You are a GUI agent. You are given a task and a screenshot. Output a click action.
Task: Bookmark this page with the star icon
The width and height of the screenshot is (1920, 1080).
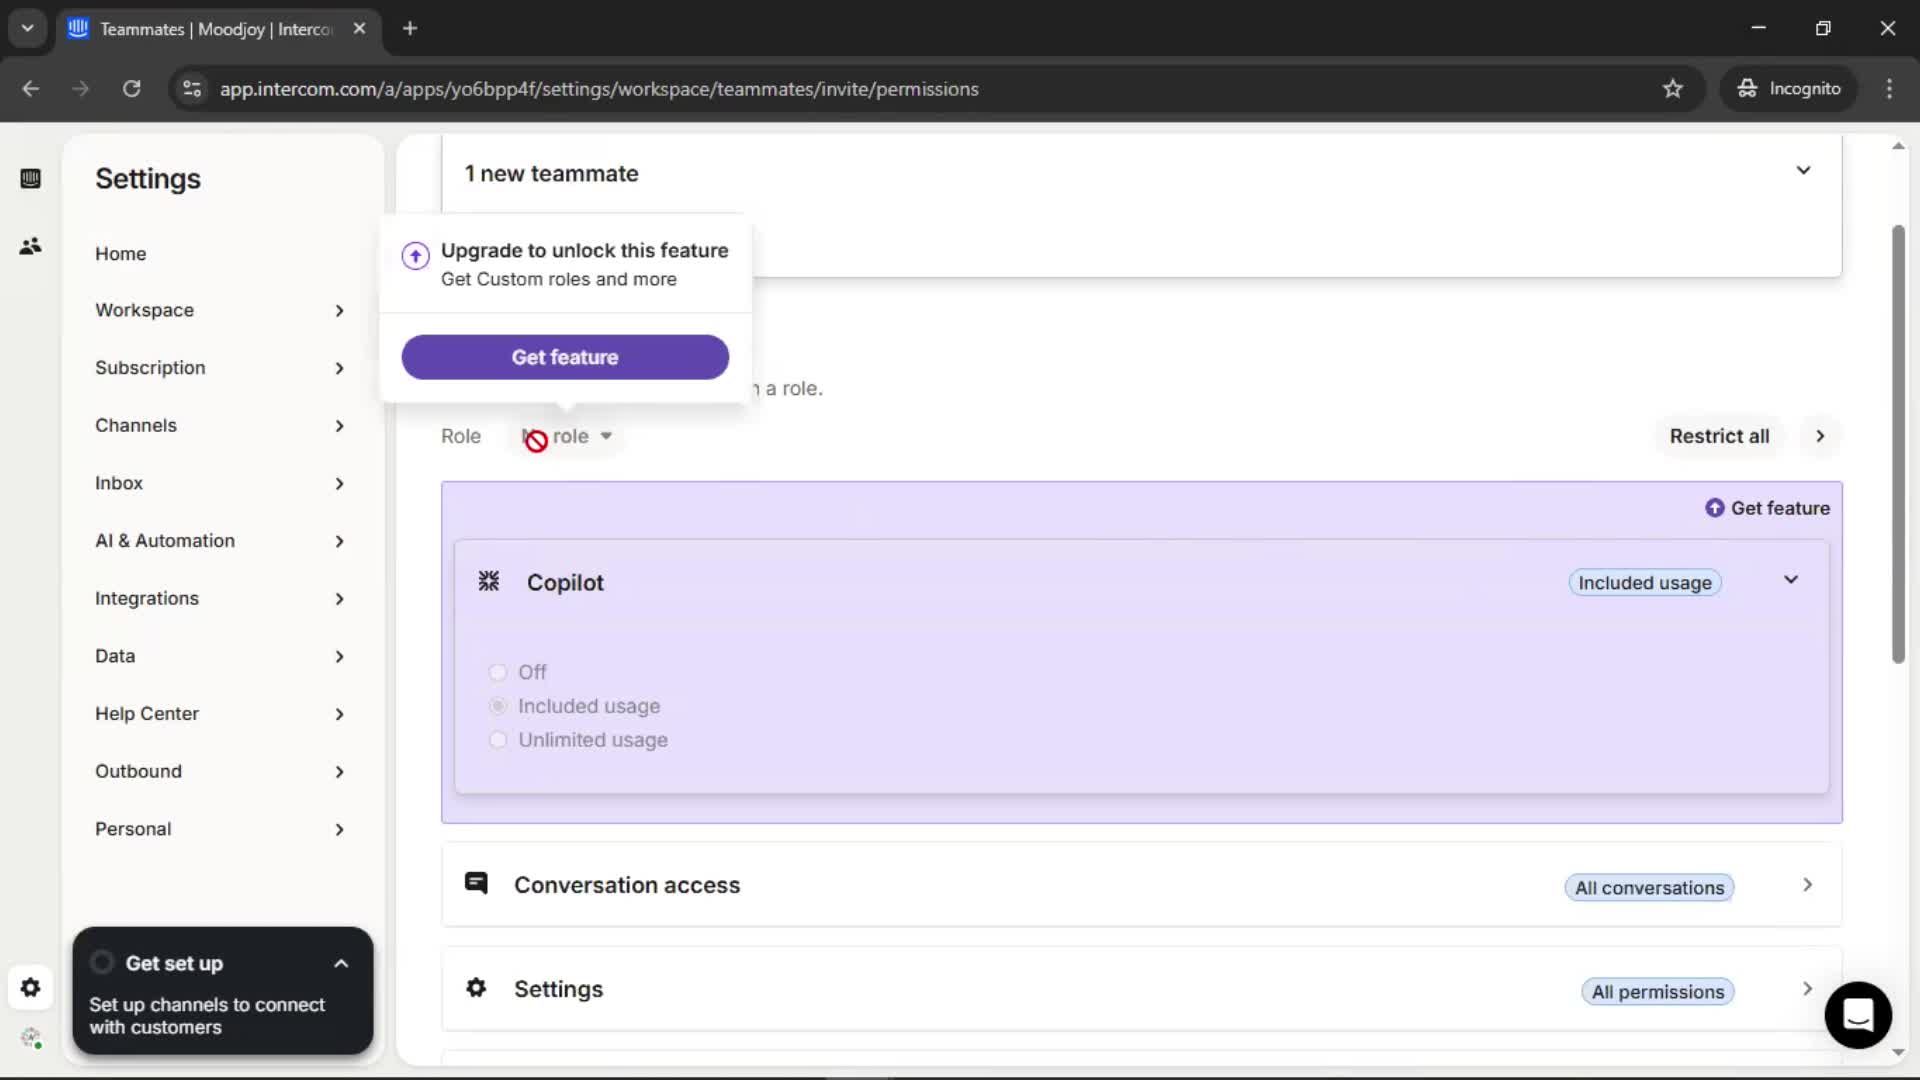tap(1672, 89)
